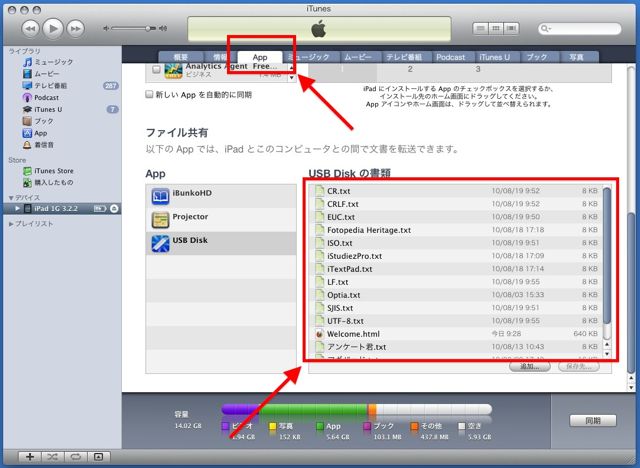Select the SJIS.txt file

tap(455, 308)
